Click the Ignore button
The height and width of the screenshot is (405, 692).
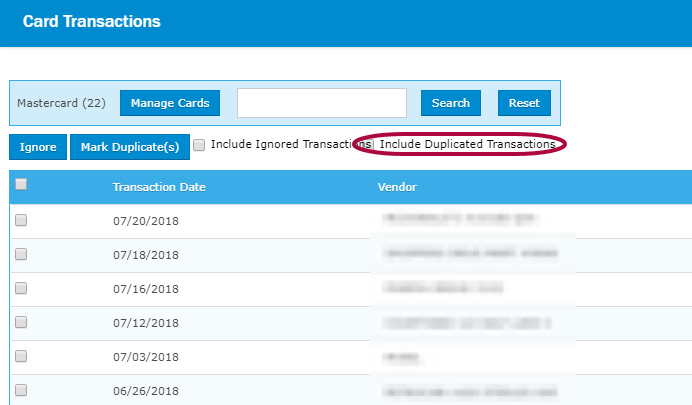pyautogui.click(x=38, y=147)
